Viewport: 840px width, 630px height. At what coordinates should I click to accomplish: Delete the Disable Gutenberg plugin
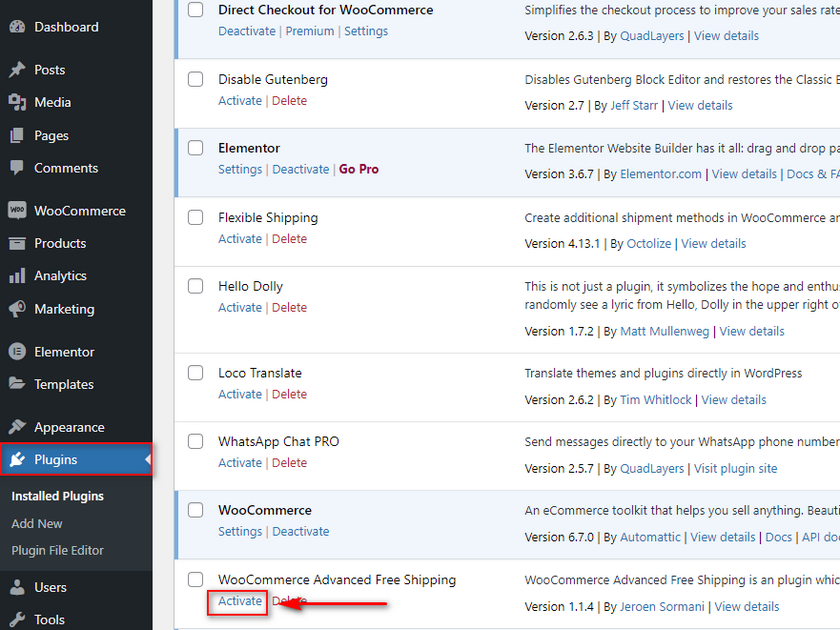click(x=289, y=101)
